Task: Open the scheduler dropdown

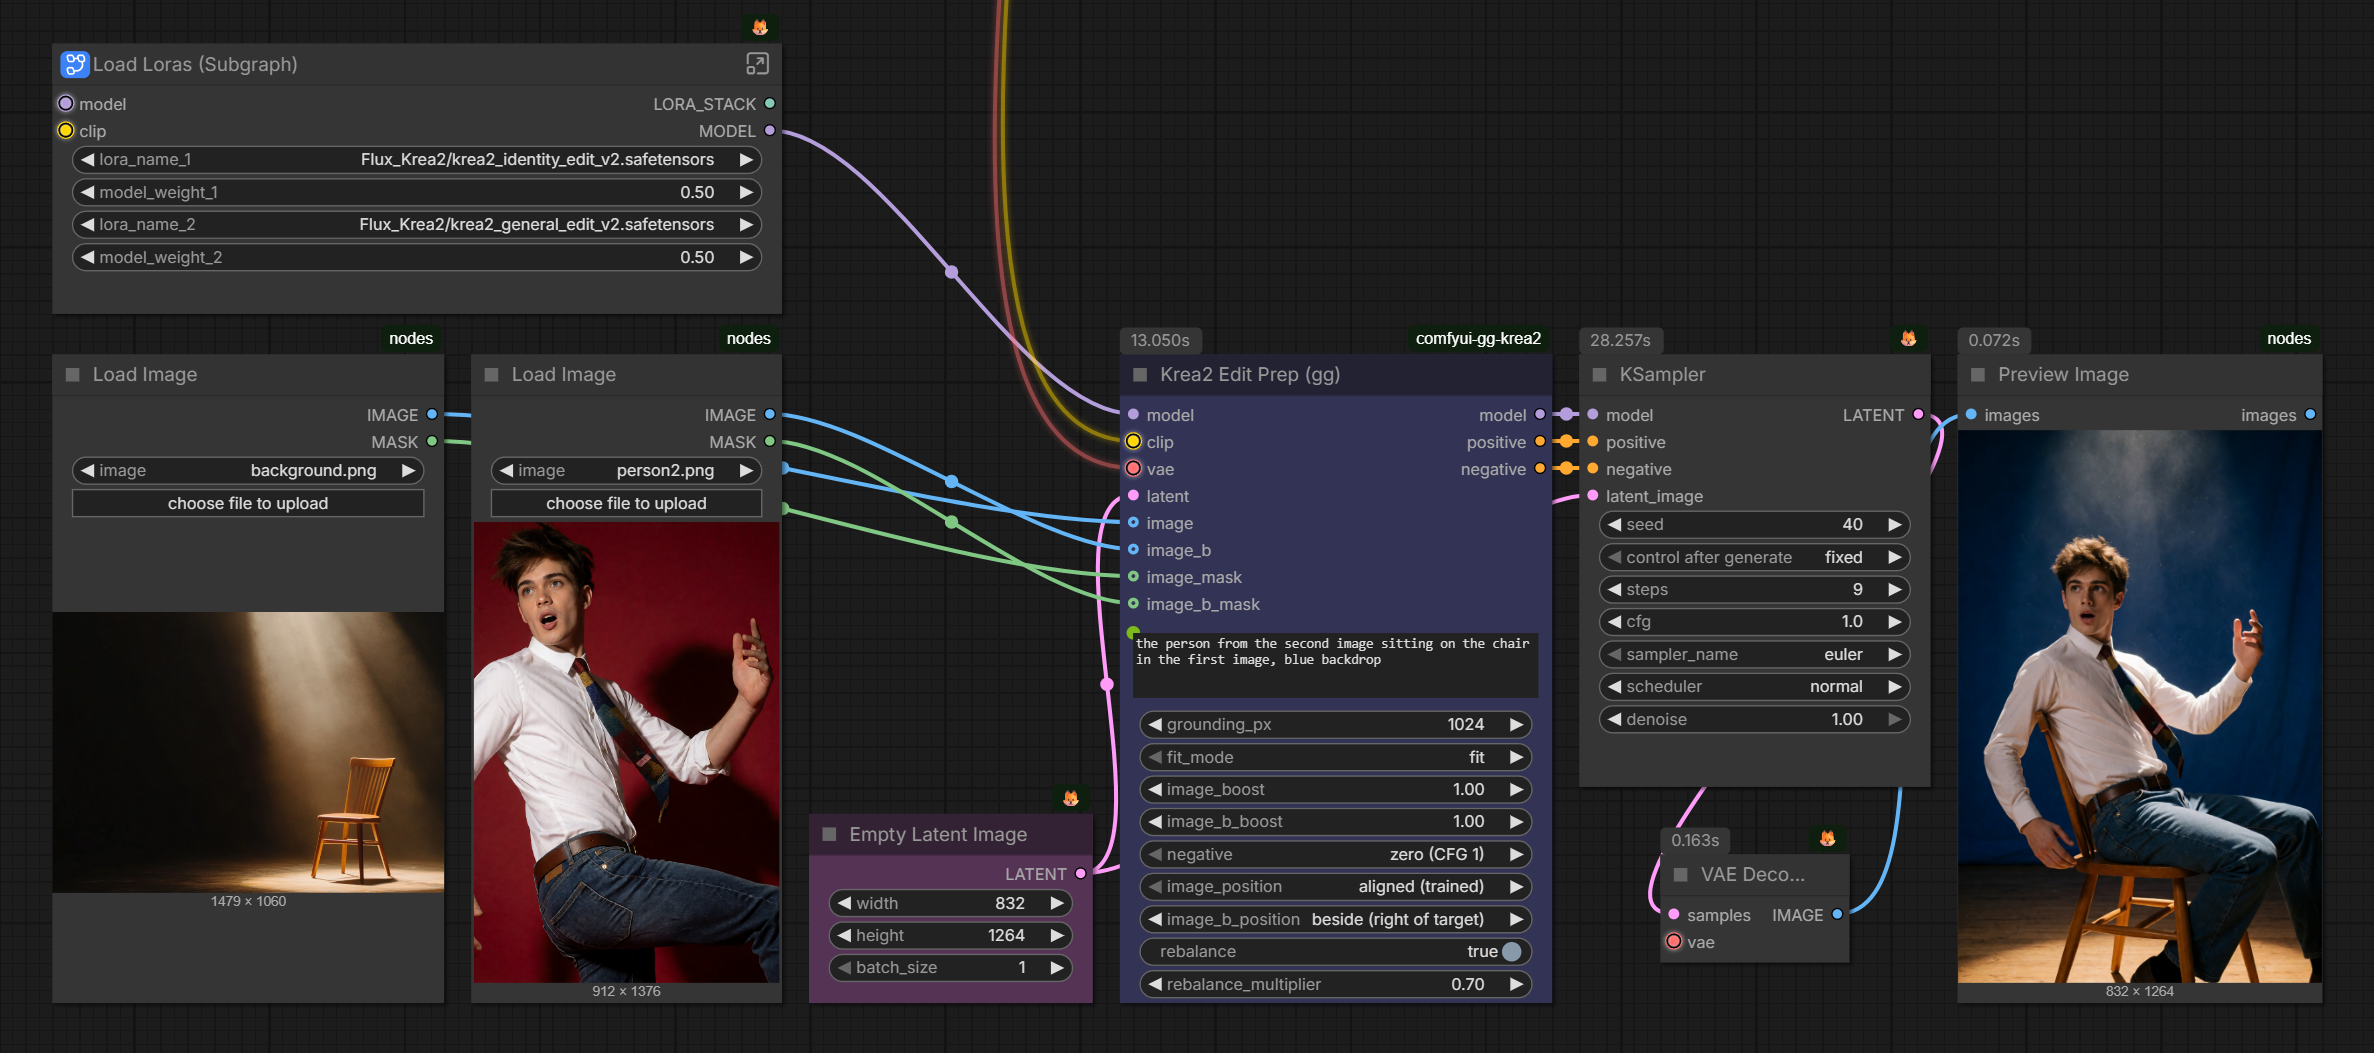Action: [x=1754, y=687]
